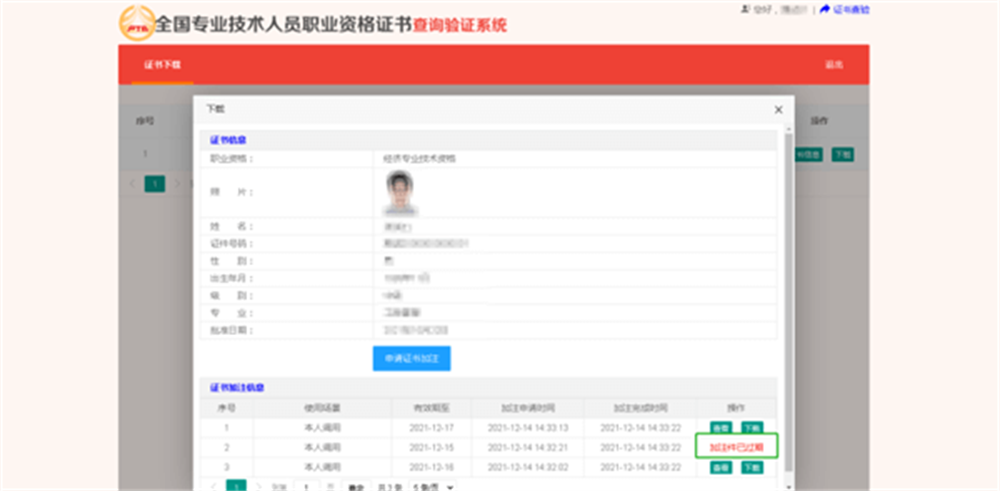The image size is (1000, 491).
Task: Click the user avatar icon at top right
Action: (x=744, y=10)
